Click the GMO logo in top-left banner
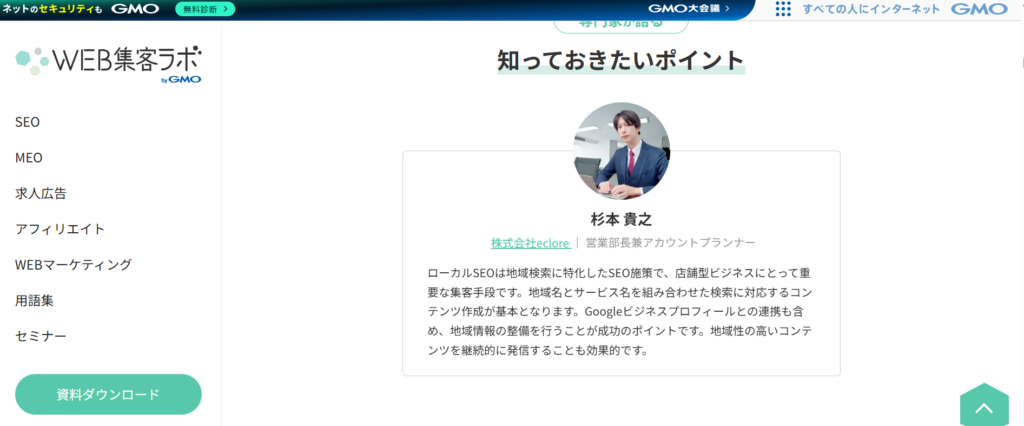 point(135,9)
